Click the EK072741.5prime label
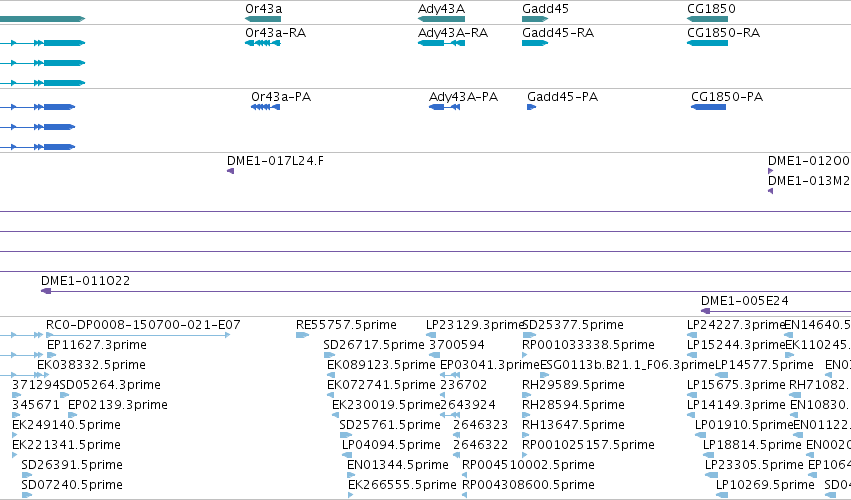Viewport: 851px width, 500px height. point(381,385)
